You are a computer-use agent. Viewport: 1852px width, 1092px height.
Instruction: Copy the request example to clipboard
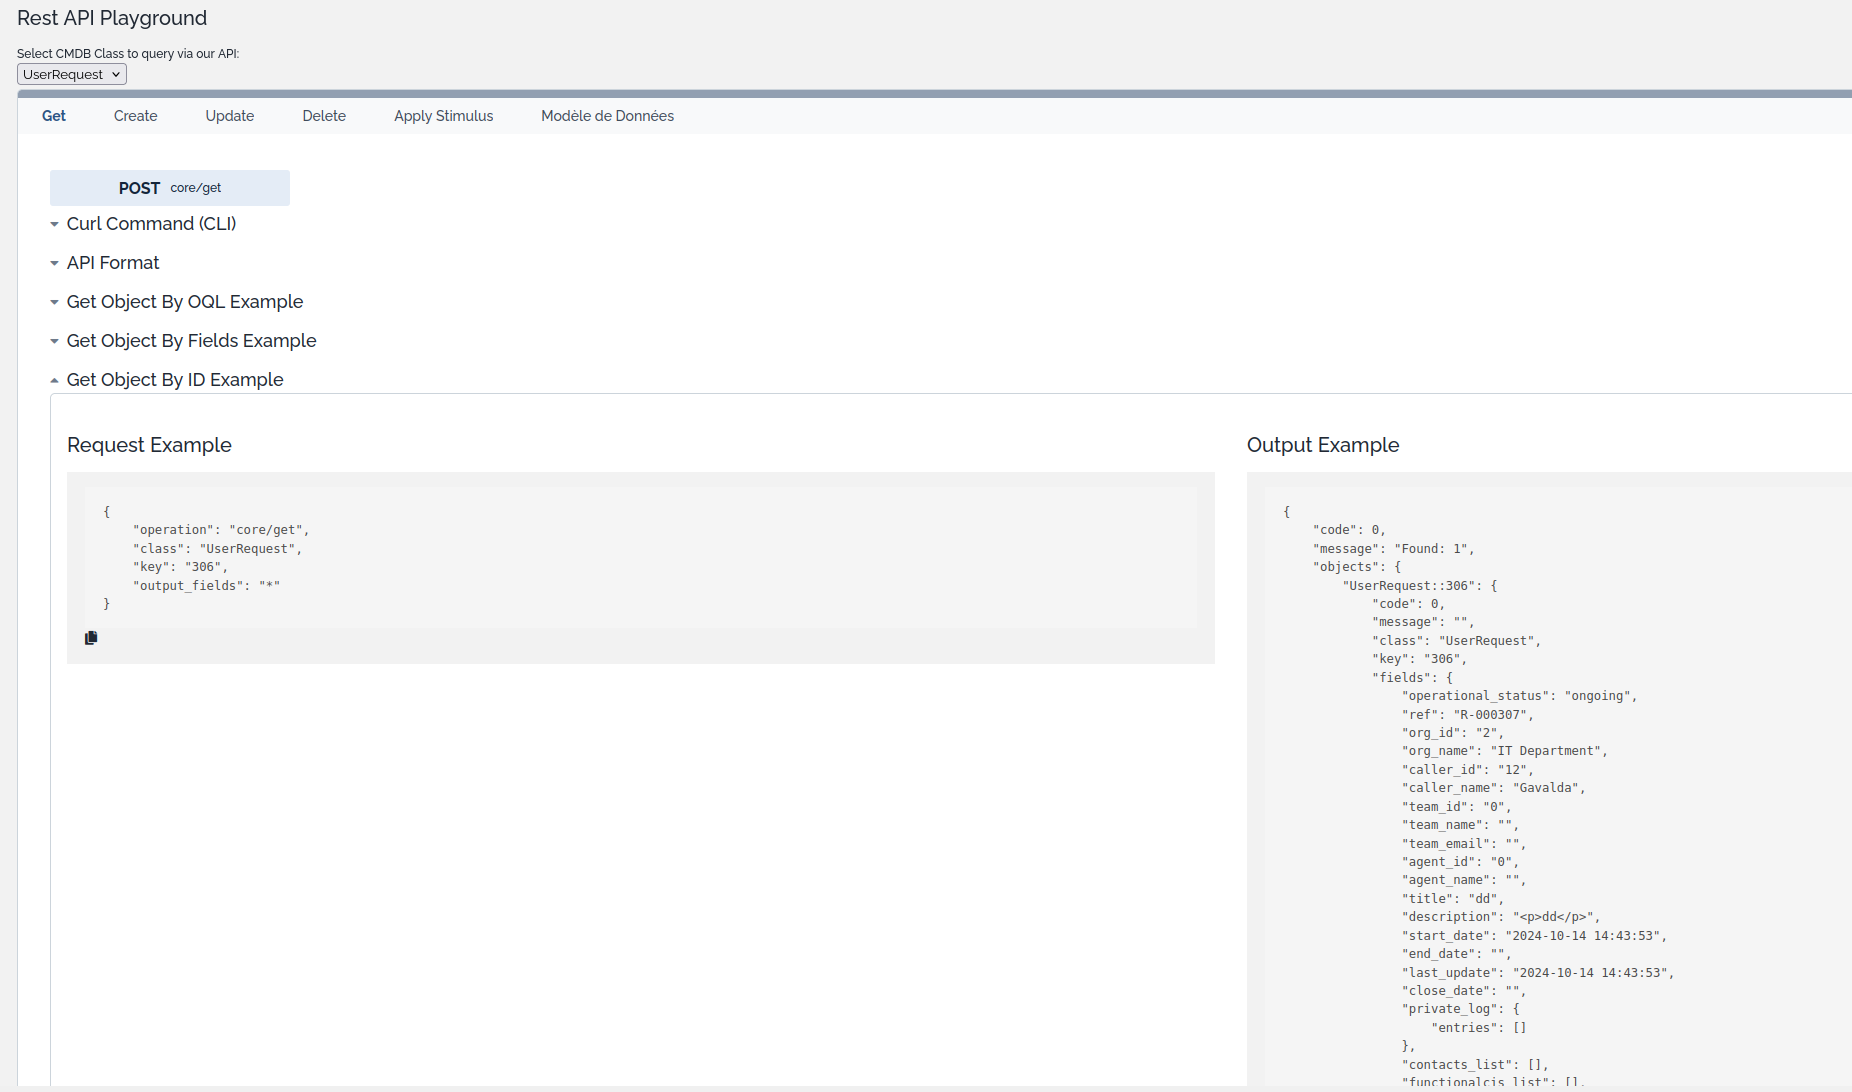pyautogui.click(x=91, y=638)
